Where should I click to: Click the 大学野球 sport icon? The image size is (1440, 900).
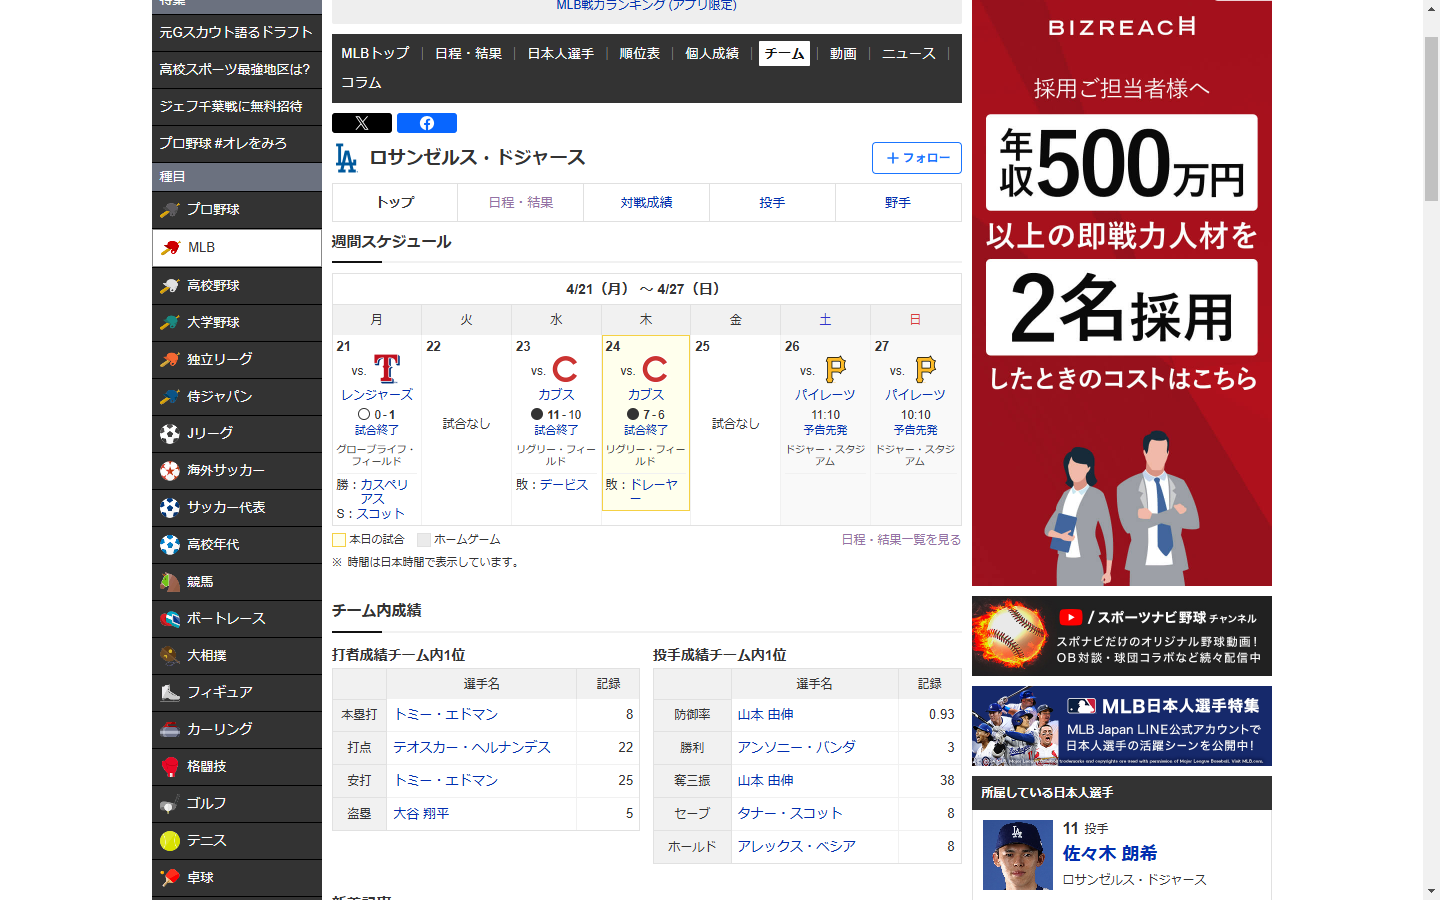point(170,323)
